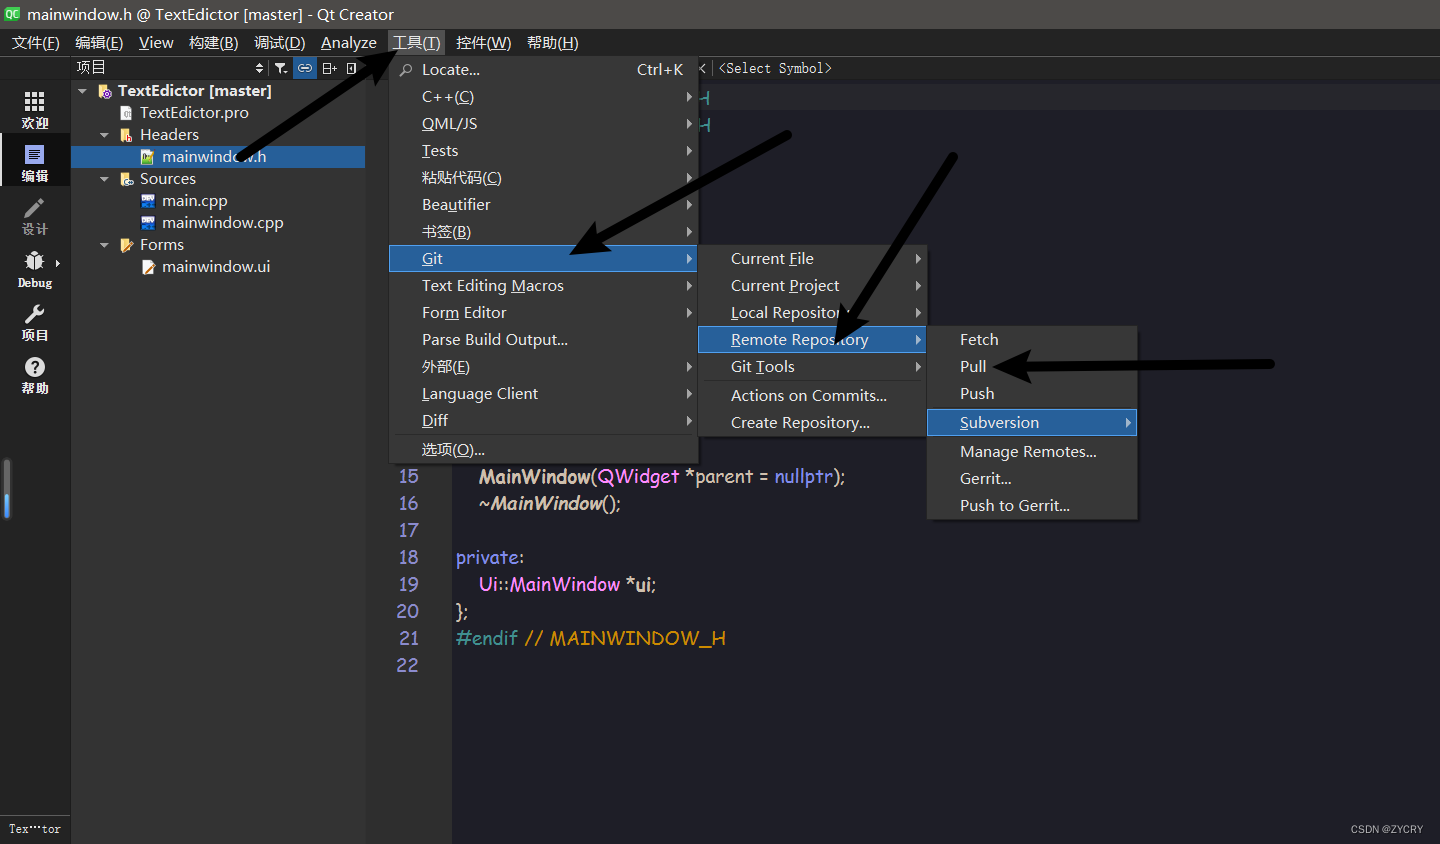Open the 项目 view selector dropdown
Image resolution: width=1440 pixels, height=844 pixels.
(170, 68)
